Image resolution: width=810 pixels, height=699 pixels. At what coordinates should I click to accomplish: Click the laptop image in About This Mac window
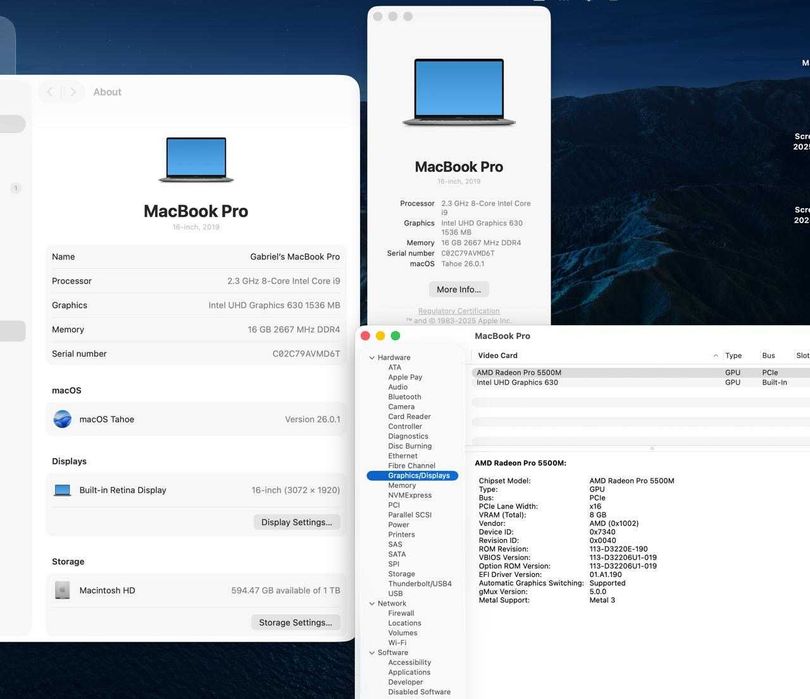459,92
